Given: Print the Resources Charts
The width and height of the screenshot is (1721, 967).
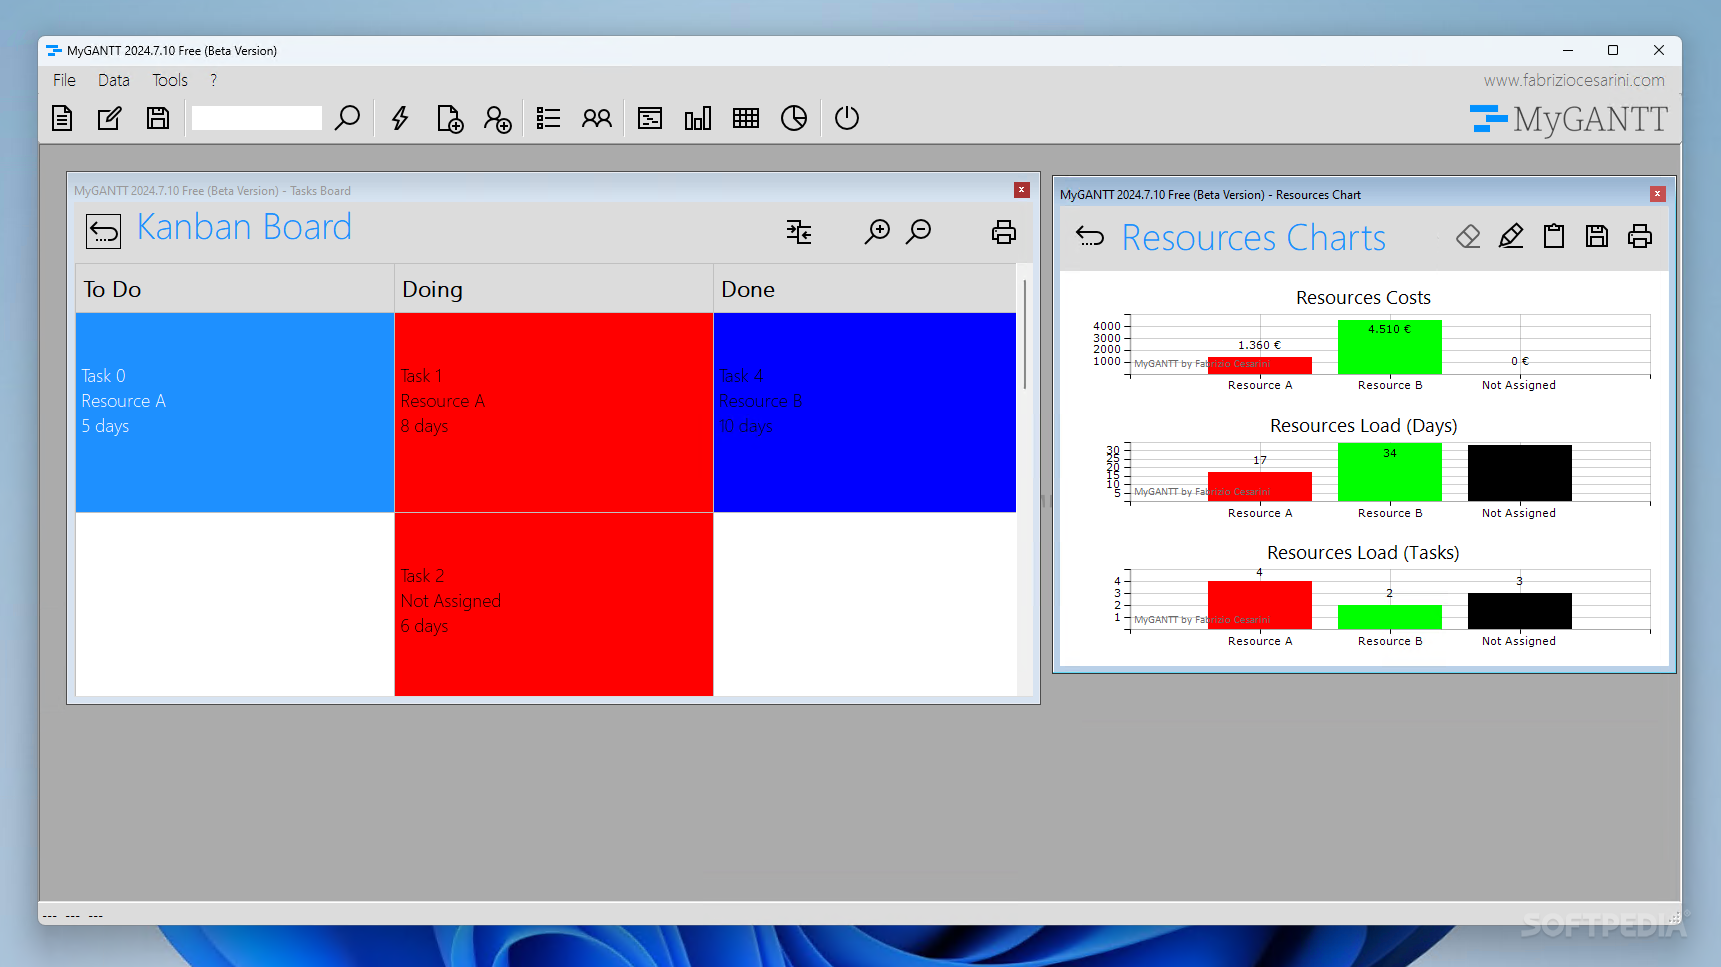Looking at the screenshot, I should (1640, 236).
